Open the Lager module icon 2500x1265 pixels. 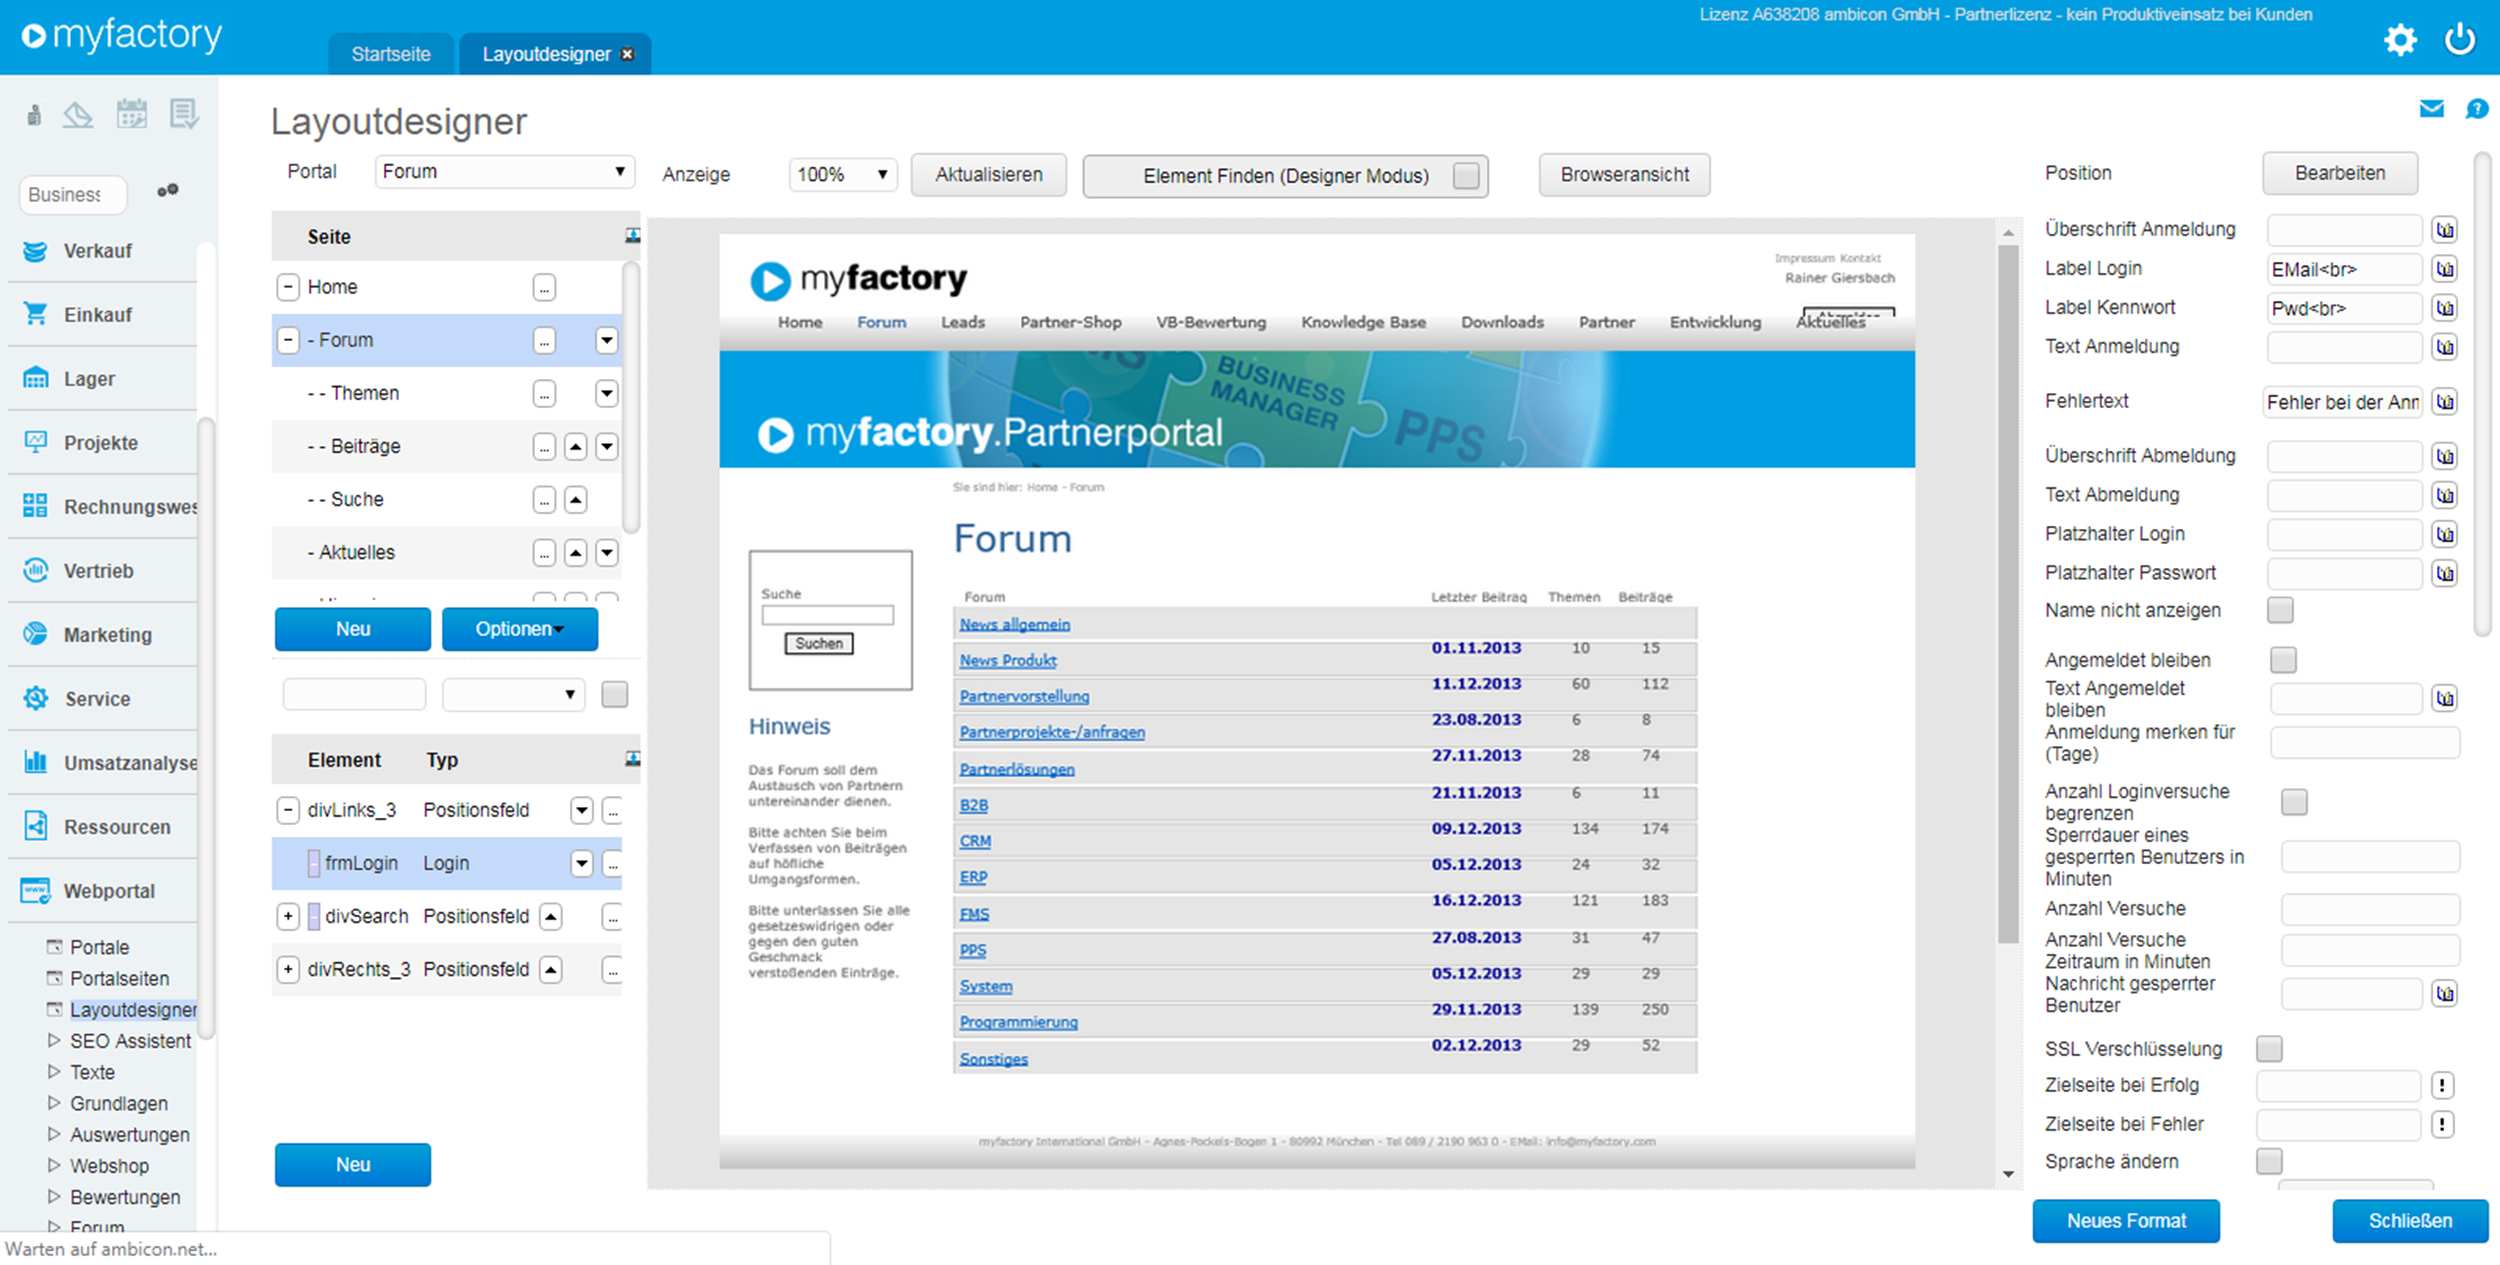coord(35,378)
